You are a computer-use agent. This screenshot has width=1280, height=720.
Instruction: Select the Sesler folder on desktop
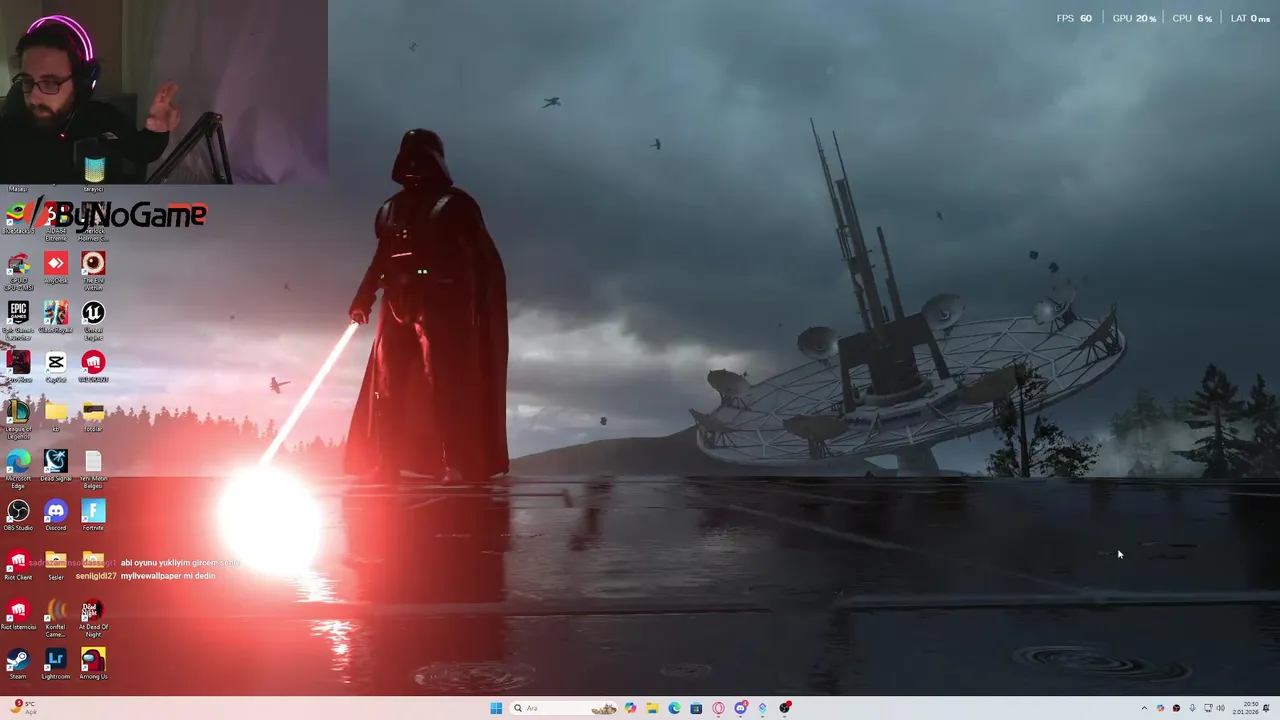[x=56, y=564]
